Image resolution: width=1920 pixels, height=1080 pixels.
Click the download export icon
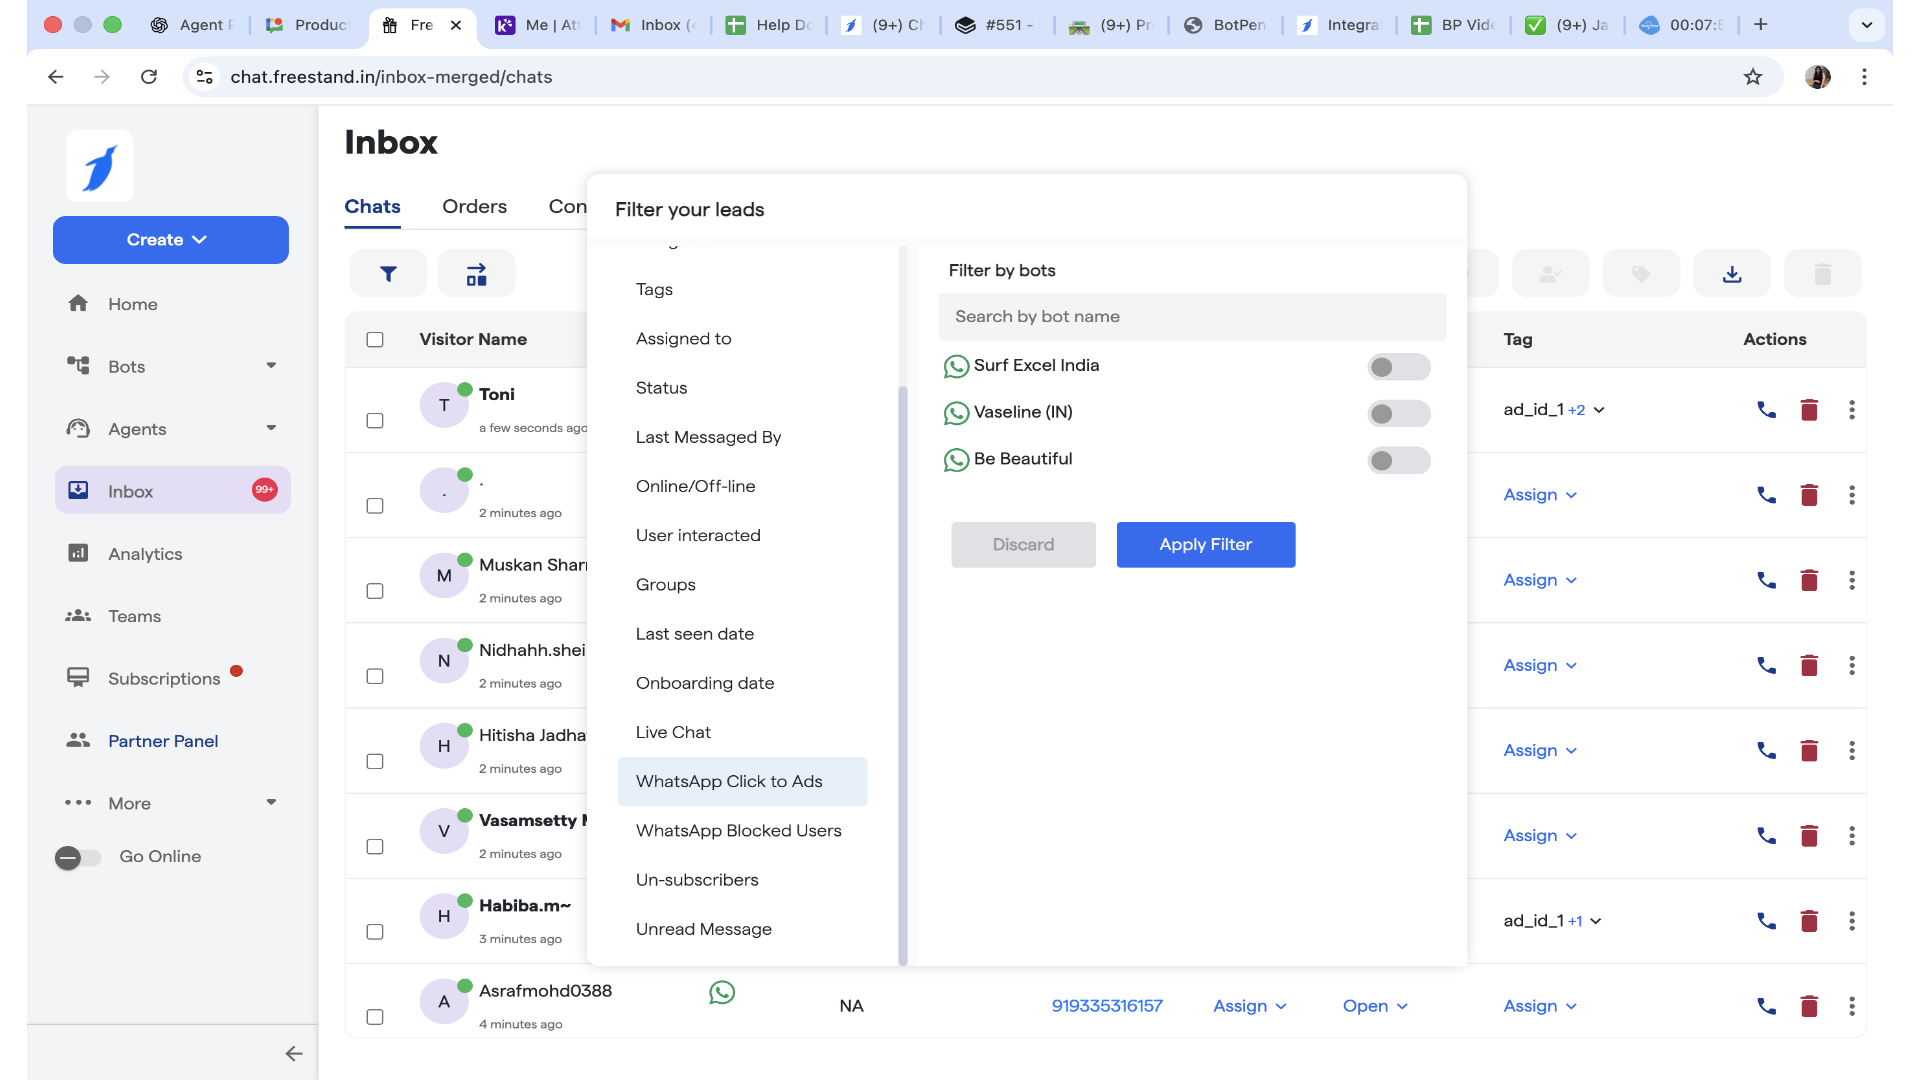[x=1732, y=274]
